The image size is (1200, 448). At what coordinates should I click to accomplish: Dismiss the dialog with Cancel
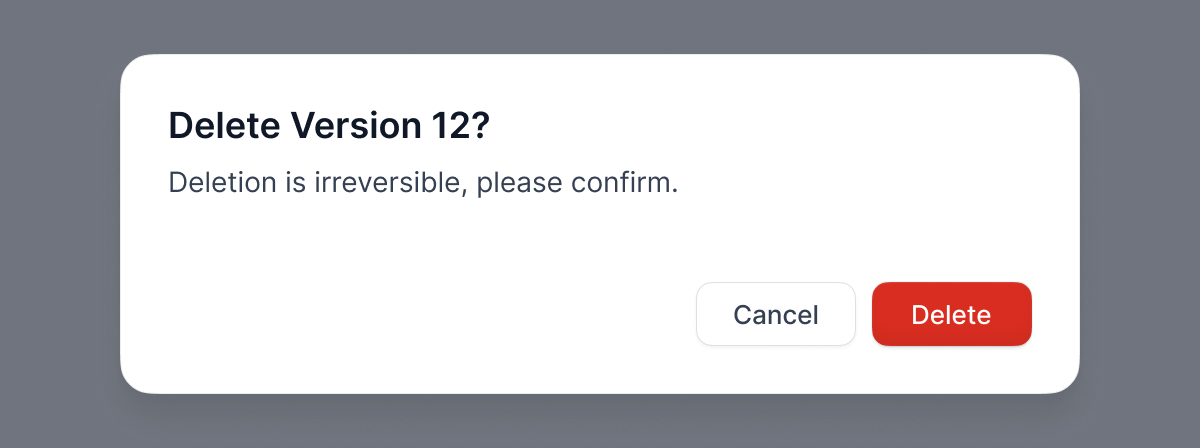coord(775,315)
